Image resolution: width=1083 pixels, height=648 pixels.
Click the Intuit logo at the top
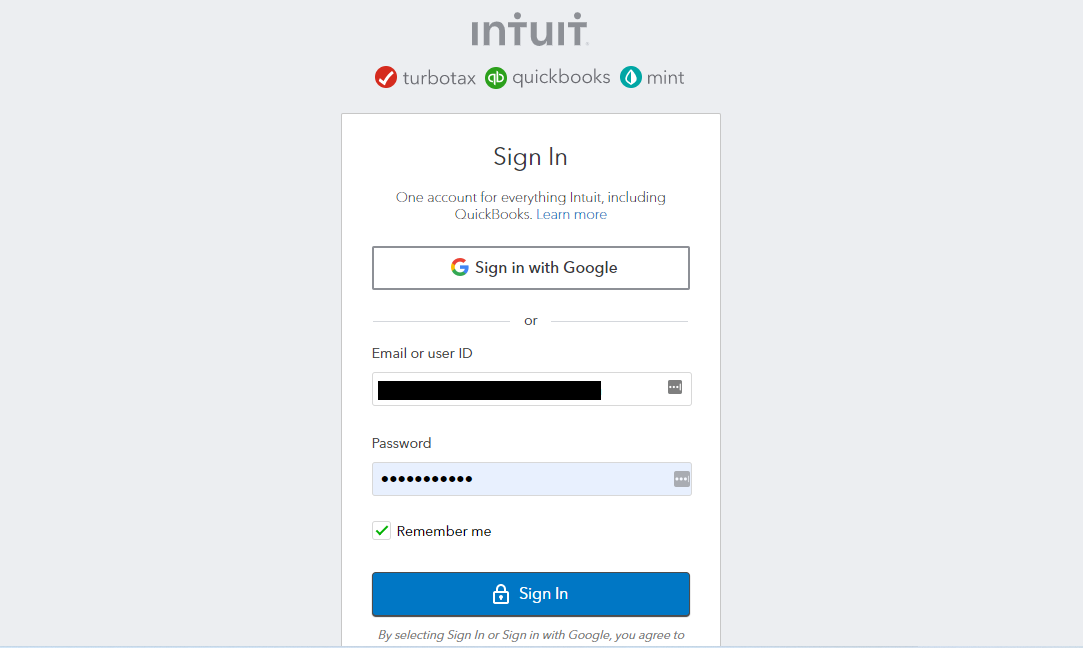pos(530,30)
